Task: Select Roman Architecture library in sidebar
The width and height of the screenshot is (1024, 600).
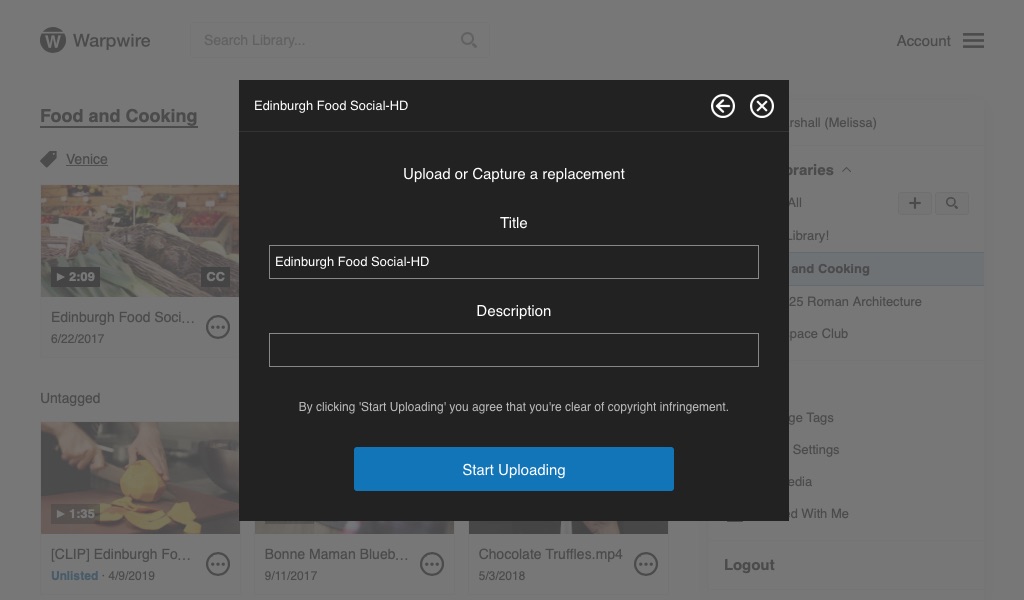Action: (854, 302)
